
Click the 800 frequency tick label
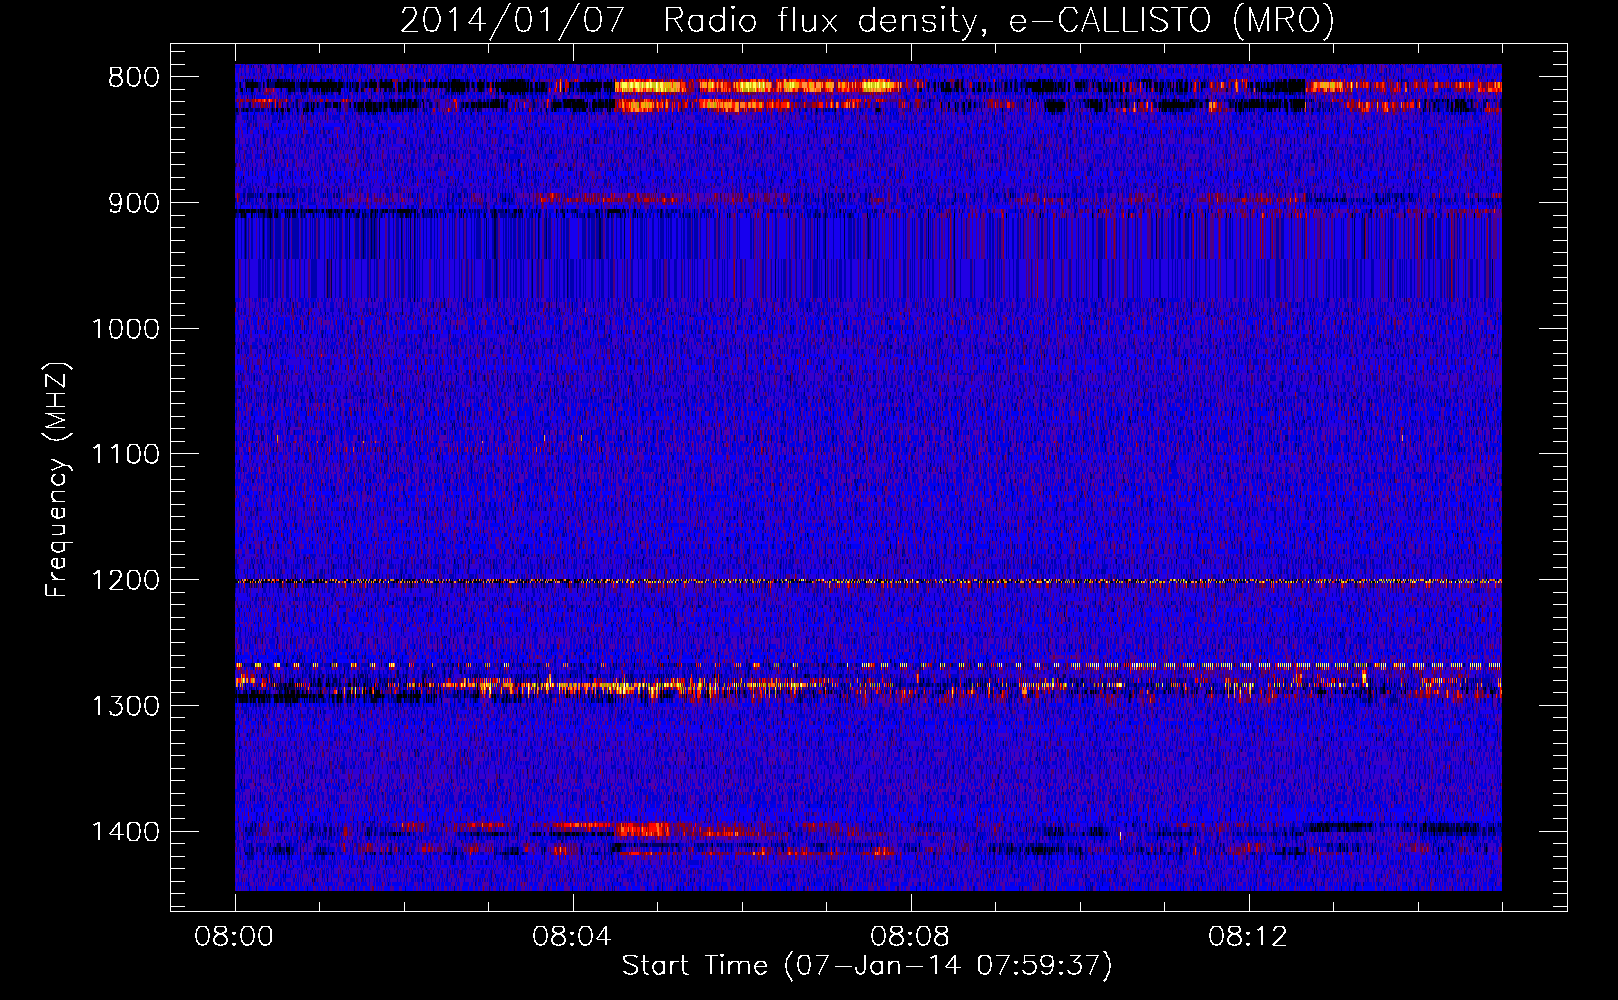pos(133,78)
